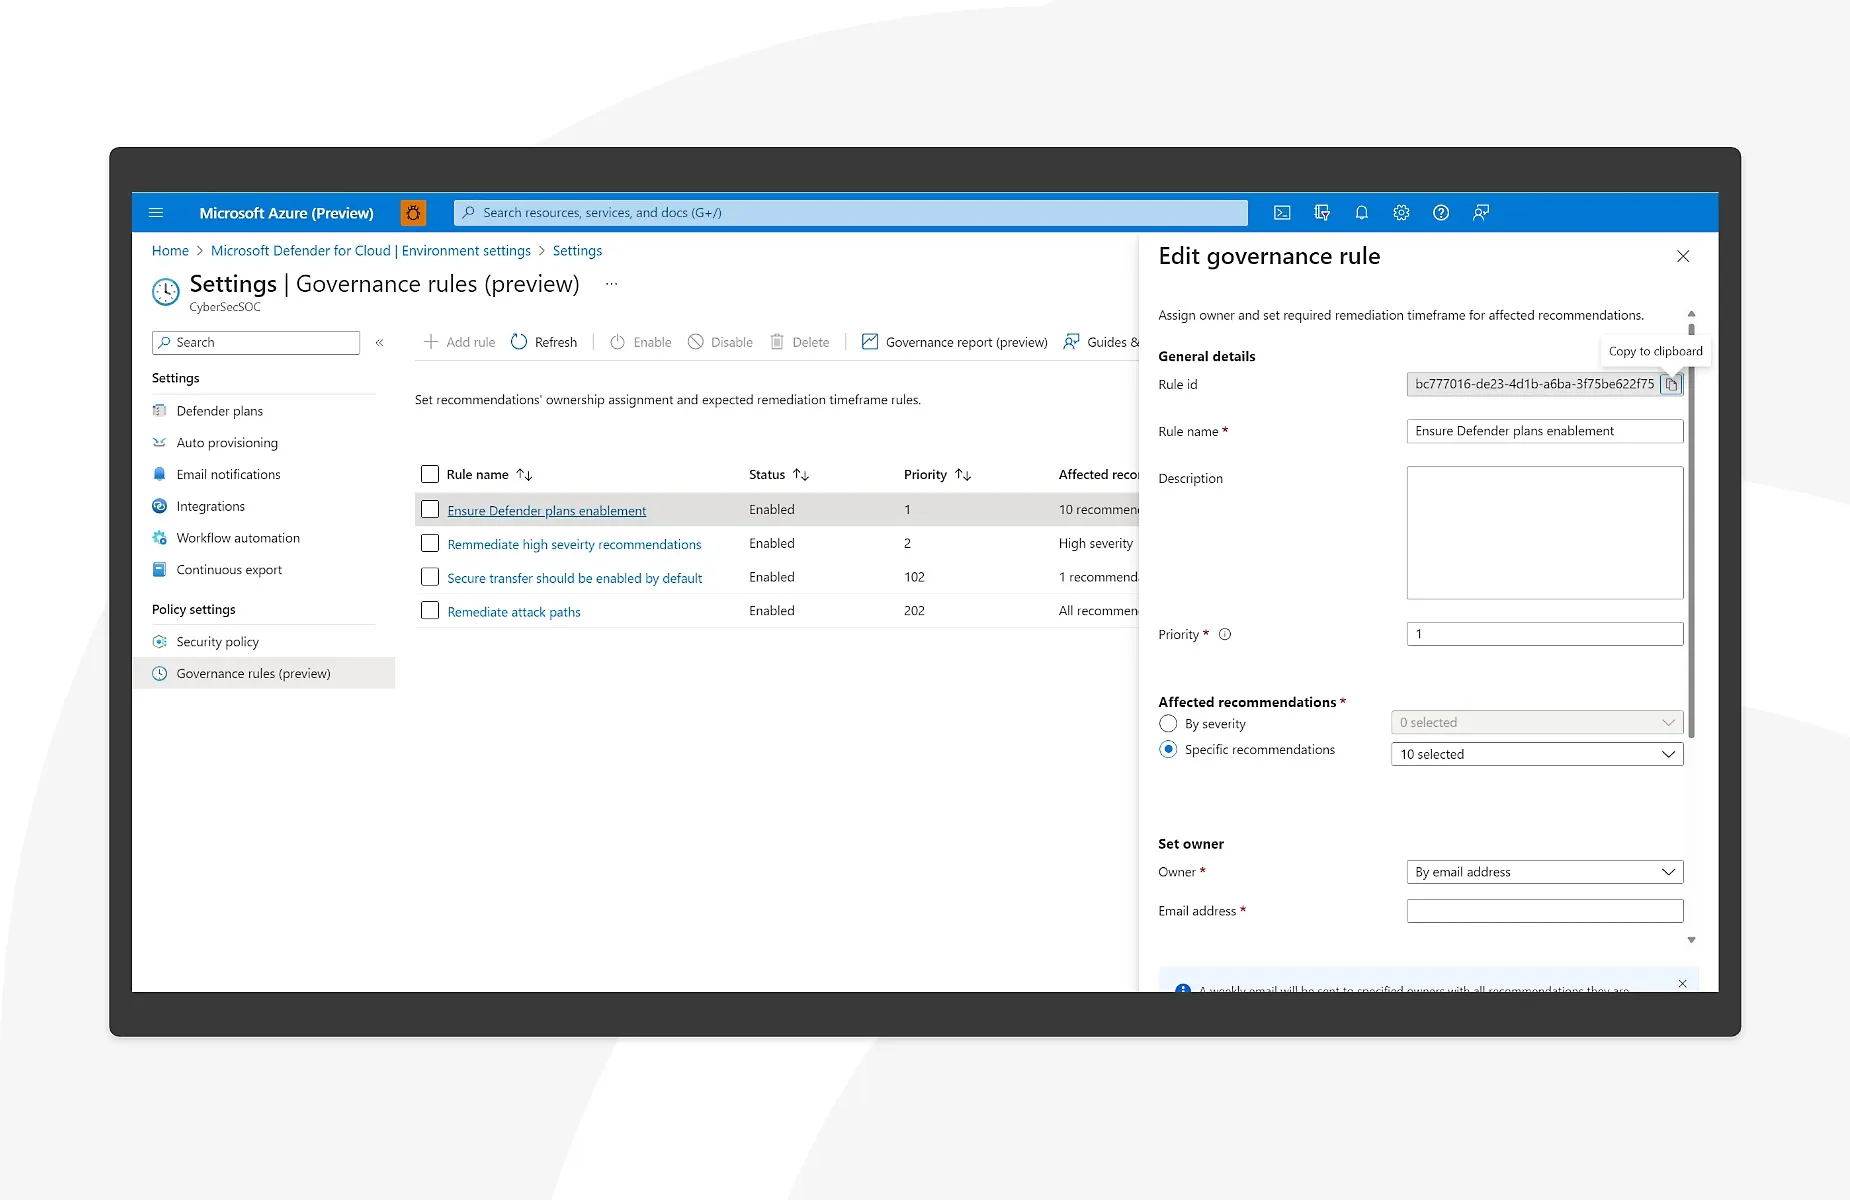Click the global search resources box
This screenshot has width=1850, height=1200.
coord(851,213)
